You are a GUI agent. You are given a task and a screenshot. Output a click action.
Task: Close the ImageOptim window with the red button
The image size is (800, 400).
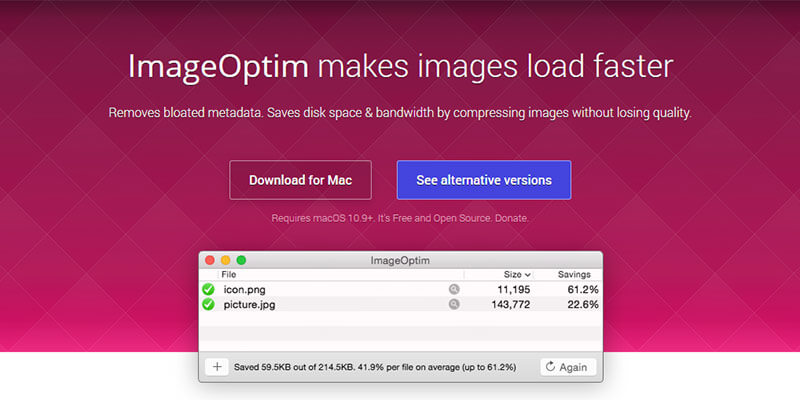point(210,260)
